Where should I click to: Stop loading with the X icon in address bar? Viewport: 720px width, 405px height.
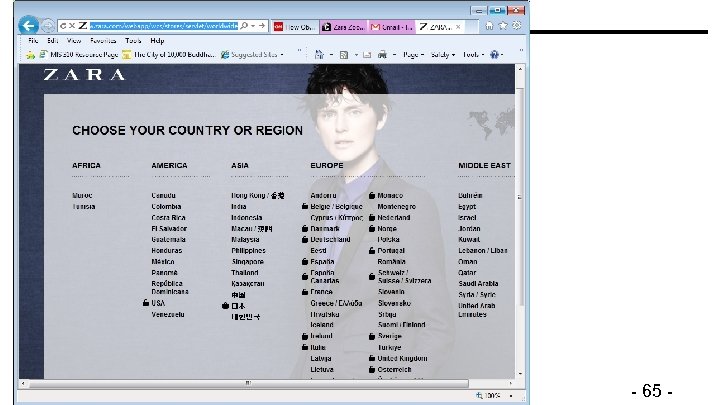[x=72, y=26]
